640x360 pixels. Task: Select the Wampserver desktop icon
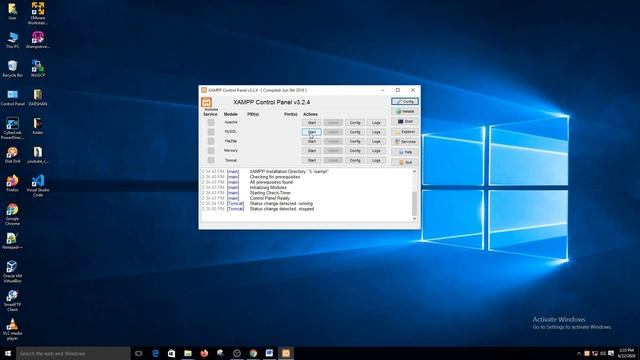pyautogui.click(x=38, y=40)
